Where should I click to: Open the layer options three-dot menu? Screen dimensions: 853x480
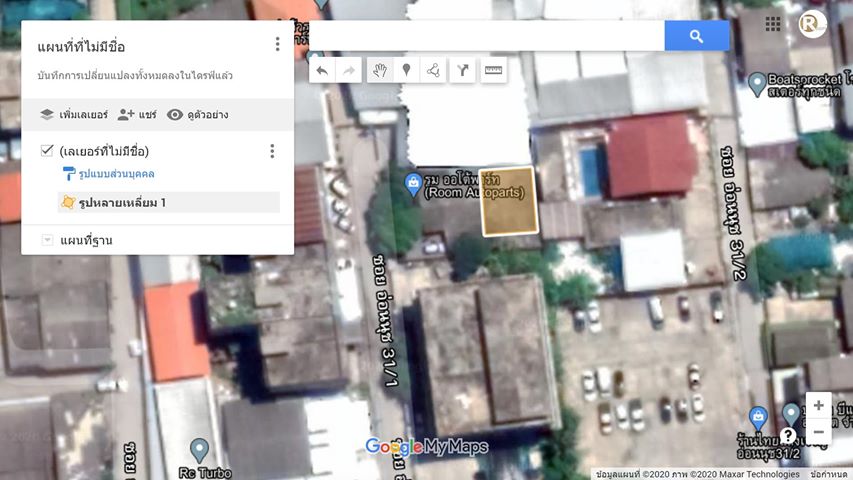(271, 151)
